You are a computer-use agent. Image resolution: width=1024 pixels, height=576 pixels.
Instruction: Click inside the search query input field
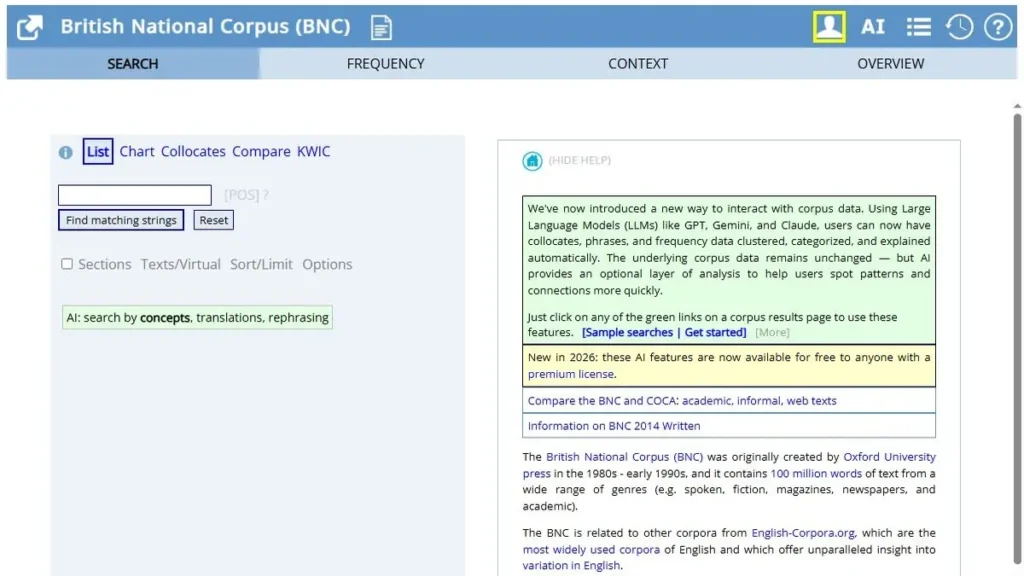tap(134, 194)
